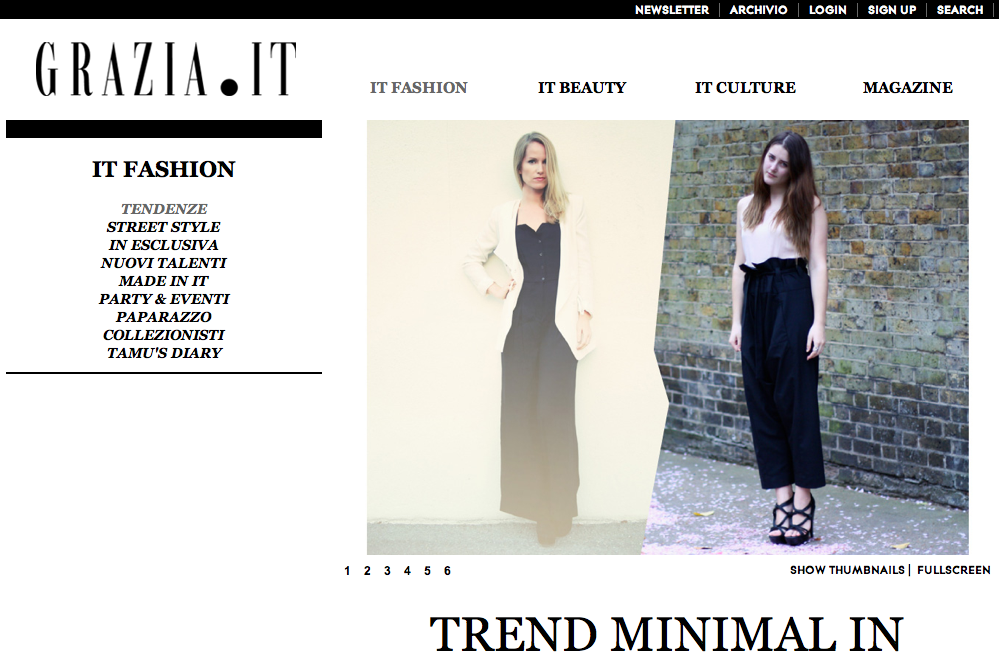Click Sign Up in top bar

[891, 10]
